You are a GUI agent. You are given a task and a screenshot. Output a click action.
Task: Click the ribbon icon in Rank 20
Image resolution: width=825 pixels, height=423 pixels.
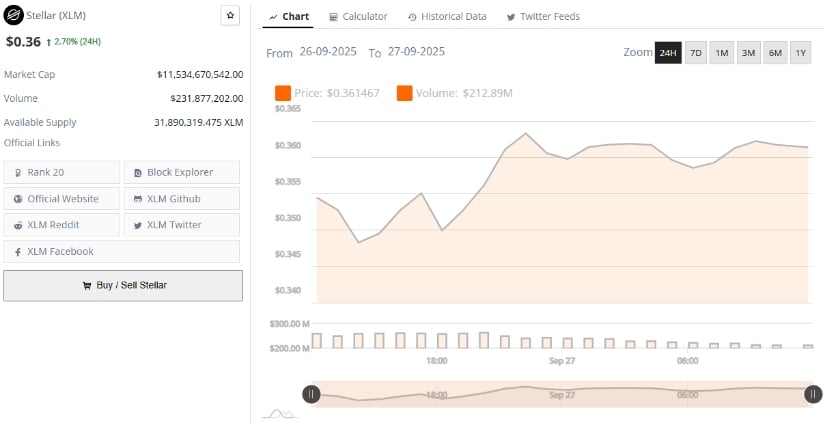pyautogui.click(x=18, y=173)
